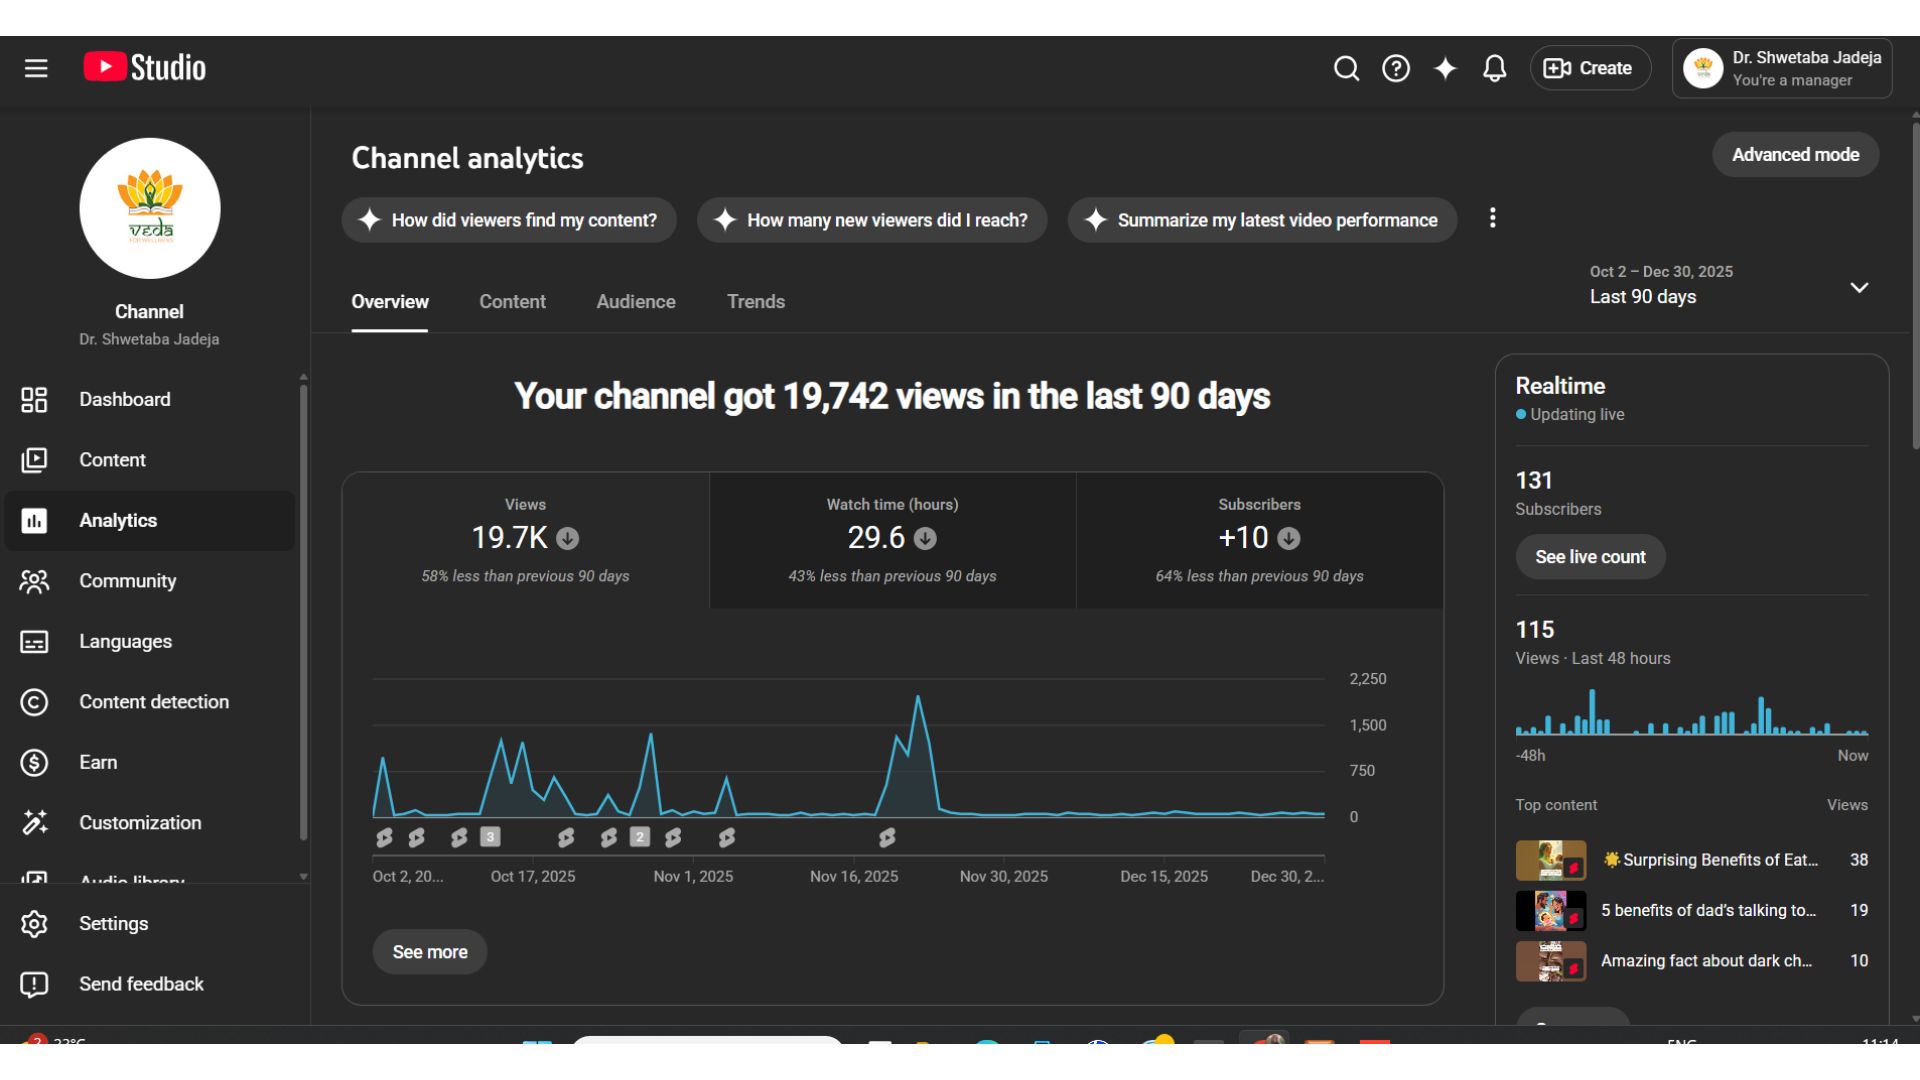Select the Subscribers metric card

click(1259, 540)
